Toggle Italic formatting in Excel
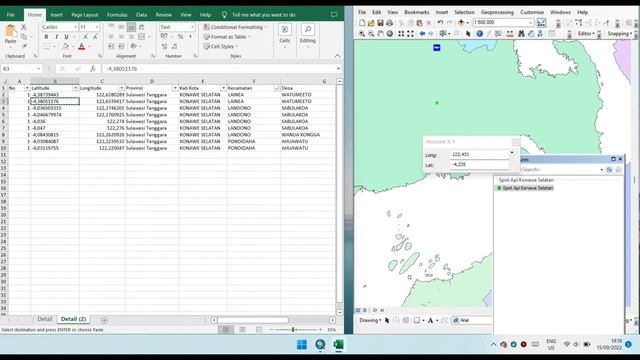The width and height of the screenshot is (640, 360). (x=56, y=37)
